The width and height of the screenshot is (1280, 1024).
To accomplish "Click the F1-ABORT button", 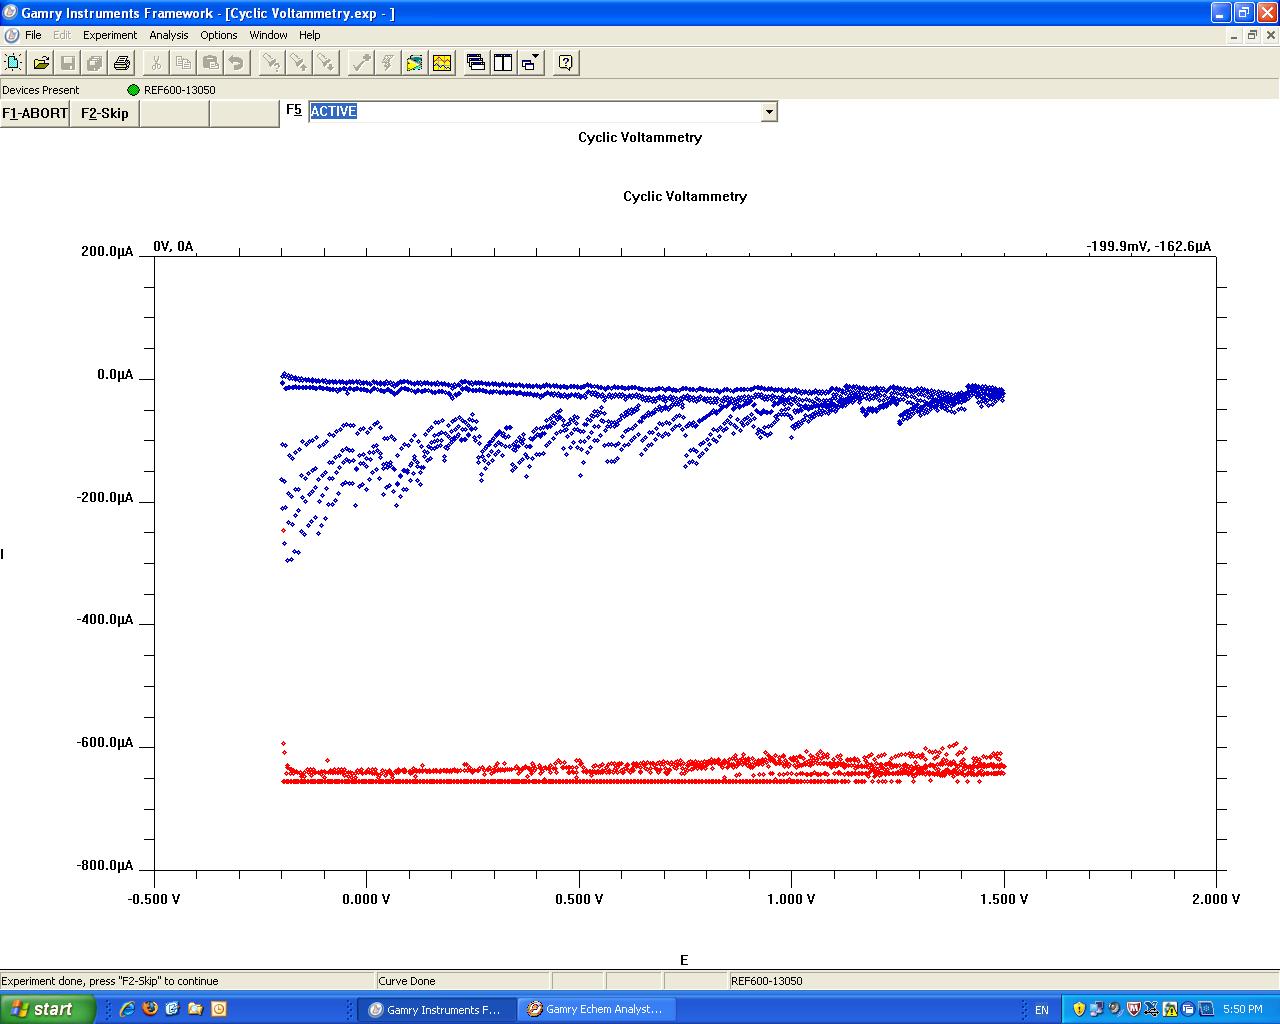I will [35, 113].
